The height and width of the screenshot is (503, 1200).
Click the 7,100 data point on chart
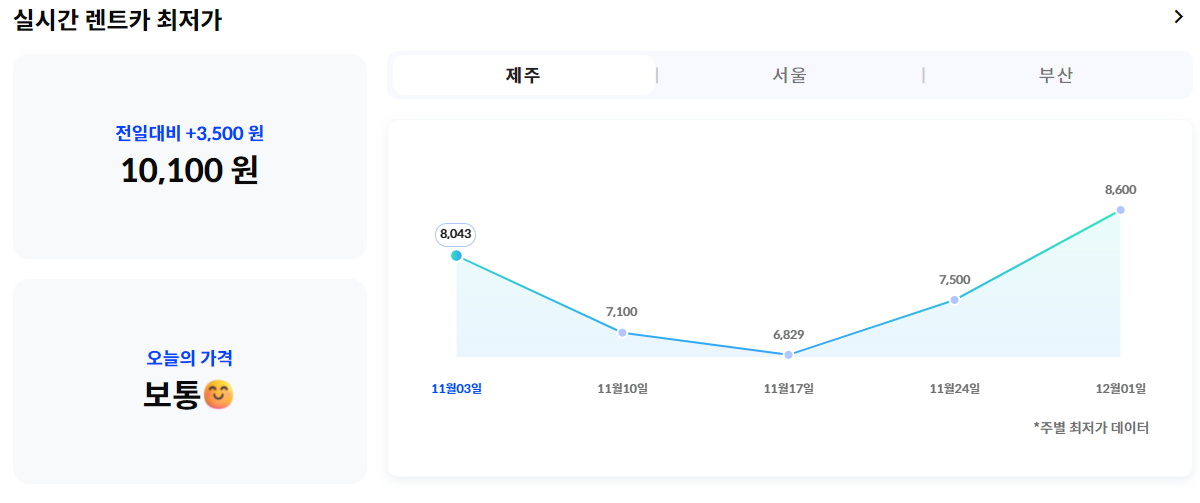[x=622, y=332]
